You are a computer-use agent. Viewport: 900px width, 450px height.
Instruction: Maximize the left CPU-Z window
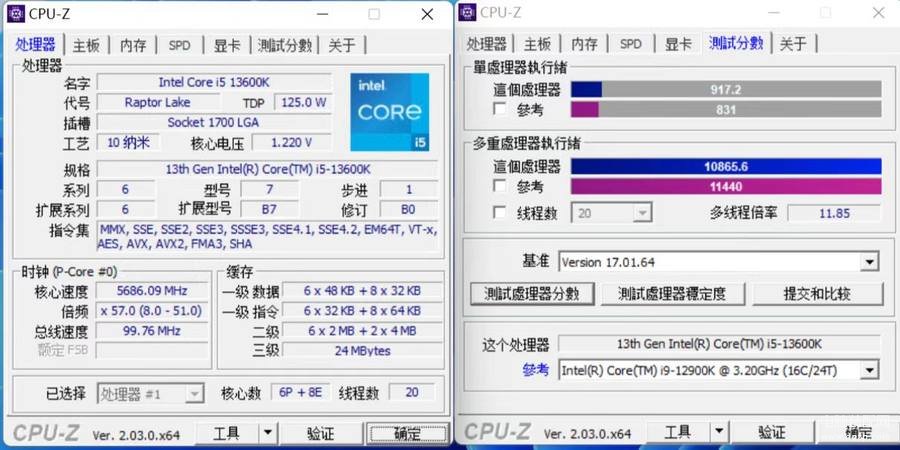(x=374, y=14)
